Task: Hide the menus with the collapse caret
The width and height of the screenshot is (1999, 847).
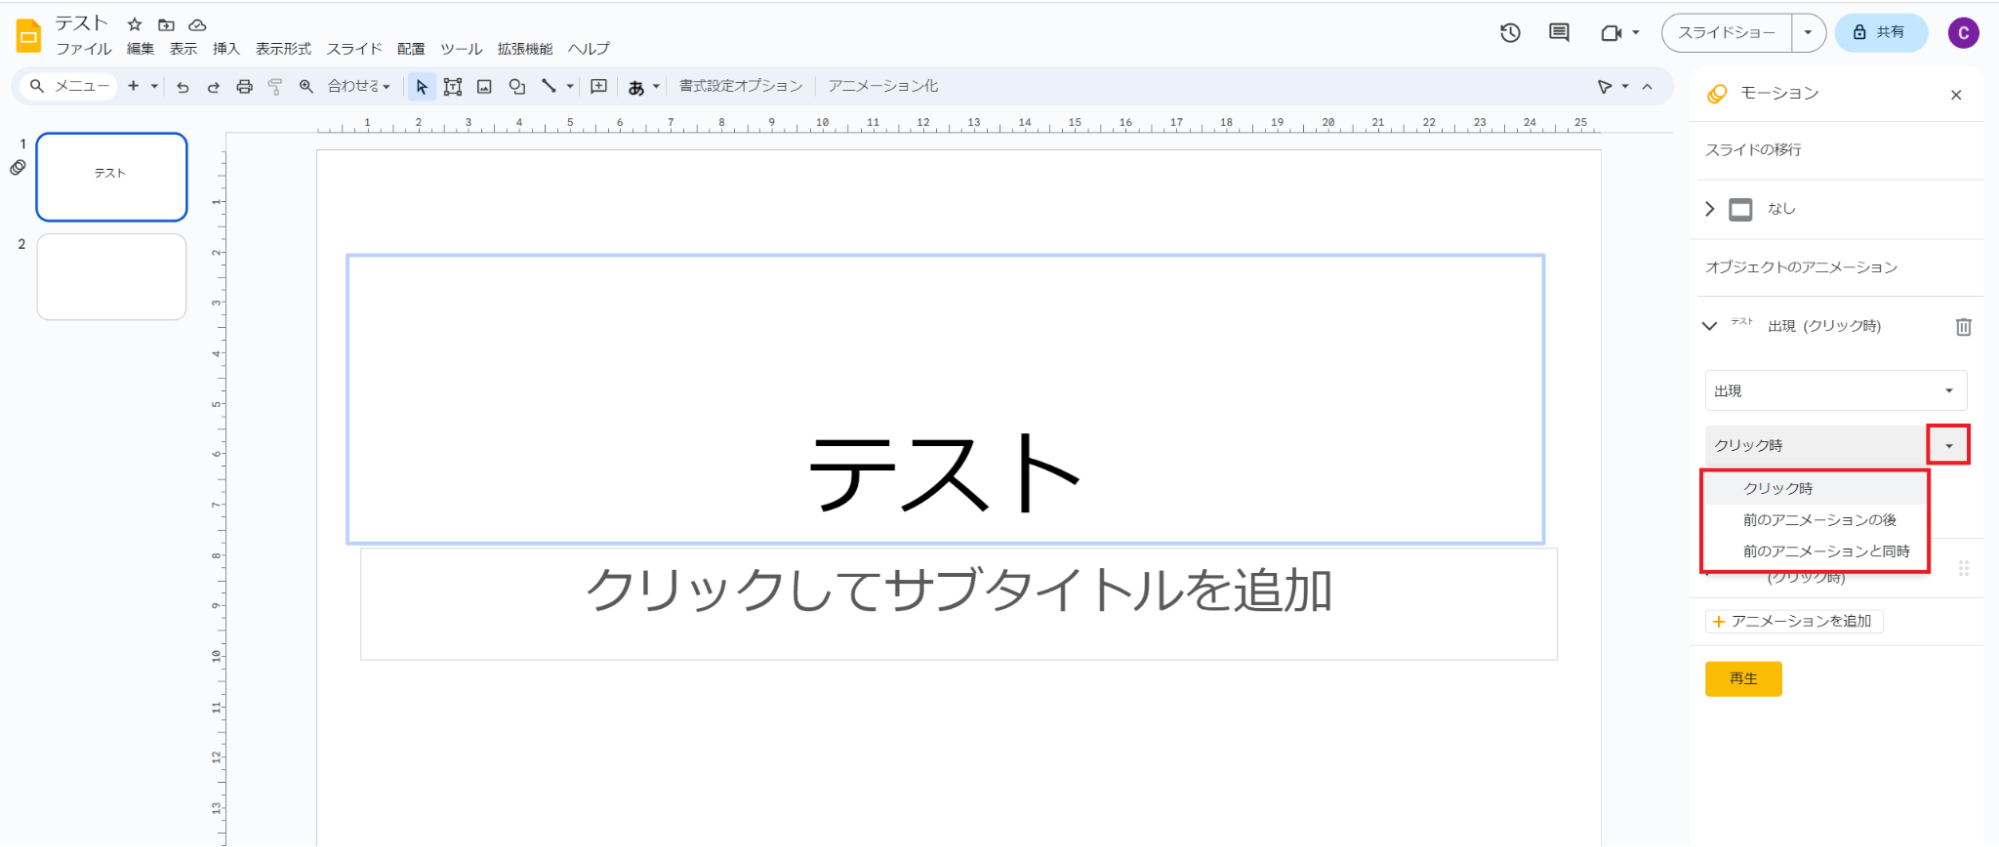Action: pyautogui.click(x=1647, y=87)
